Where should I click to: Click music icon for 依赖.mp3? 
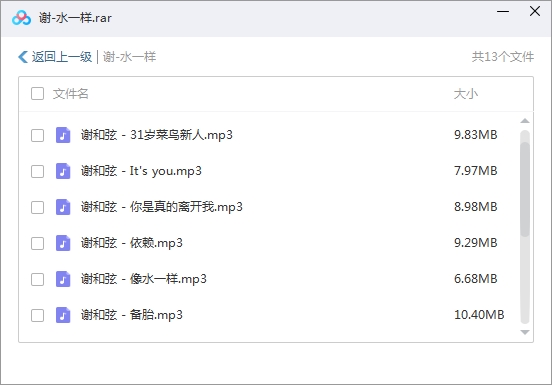pyautogui.click(x=63, y=244)
